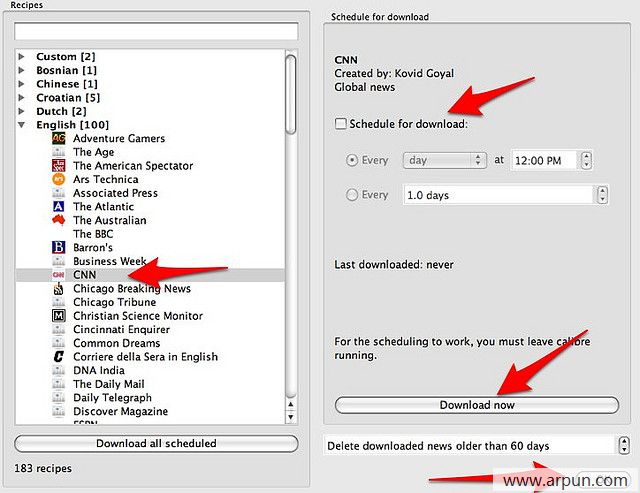Expand the Chinese [1] category
Image resolution: width=640 pixels, height=493 pixels.
(22, 84)
